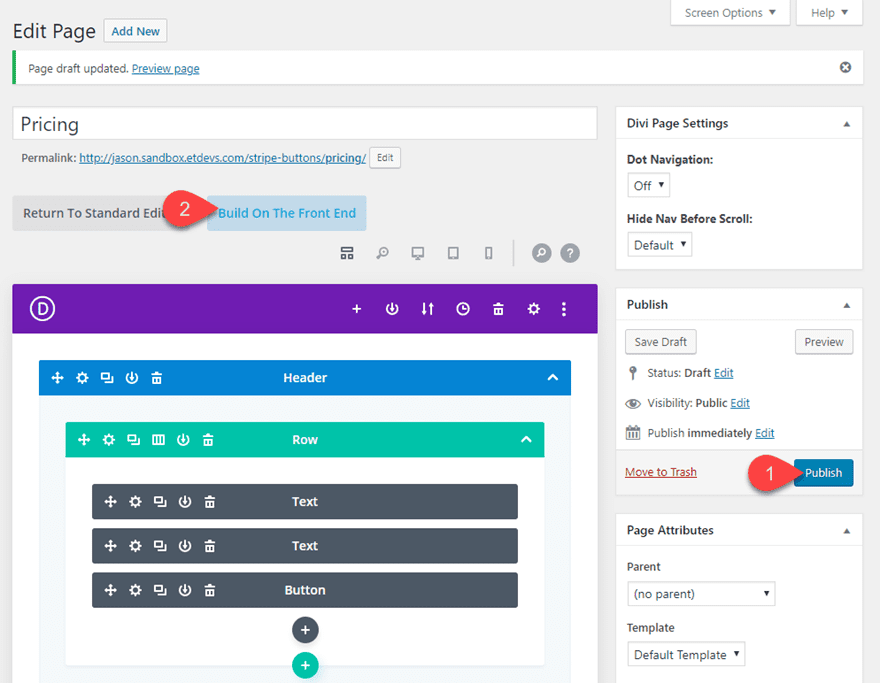Screen dimensions: 880x683
Task: Open Header section settings gear
Action: [x=82, y=377]
